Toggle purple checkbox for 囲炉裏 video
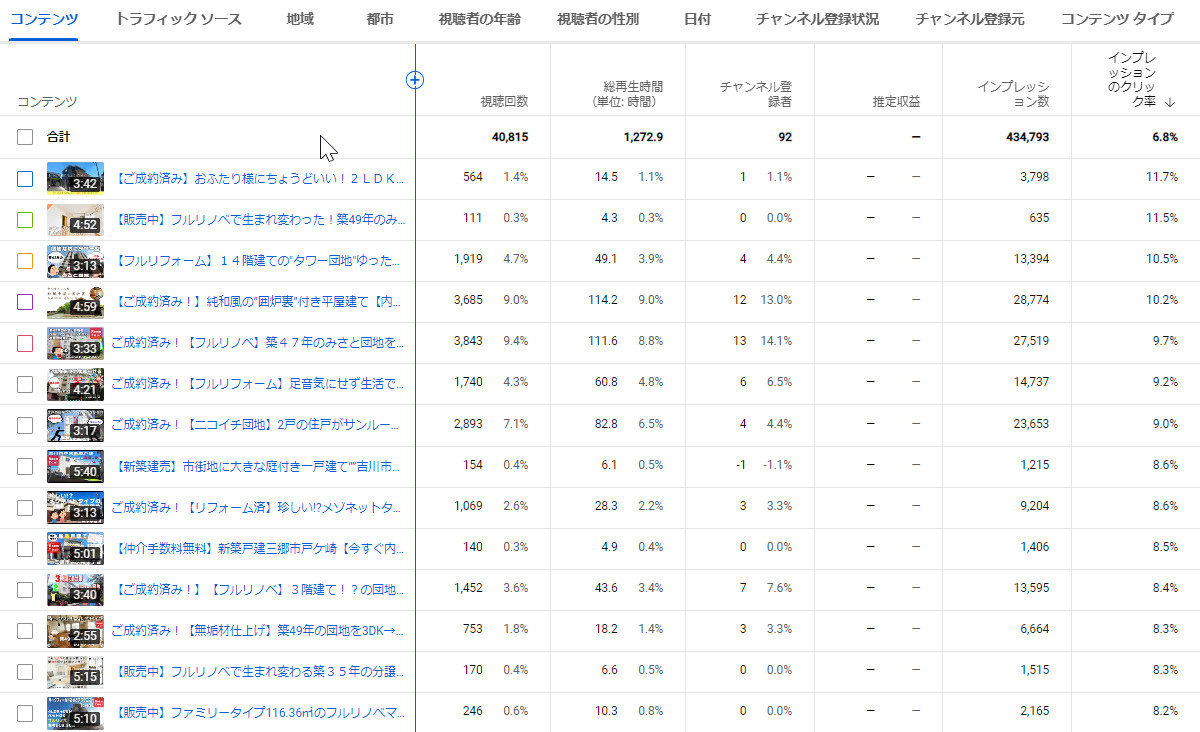Screen dimensions: 1200x732 point(25,301)
